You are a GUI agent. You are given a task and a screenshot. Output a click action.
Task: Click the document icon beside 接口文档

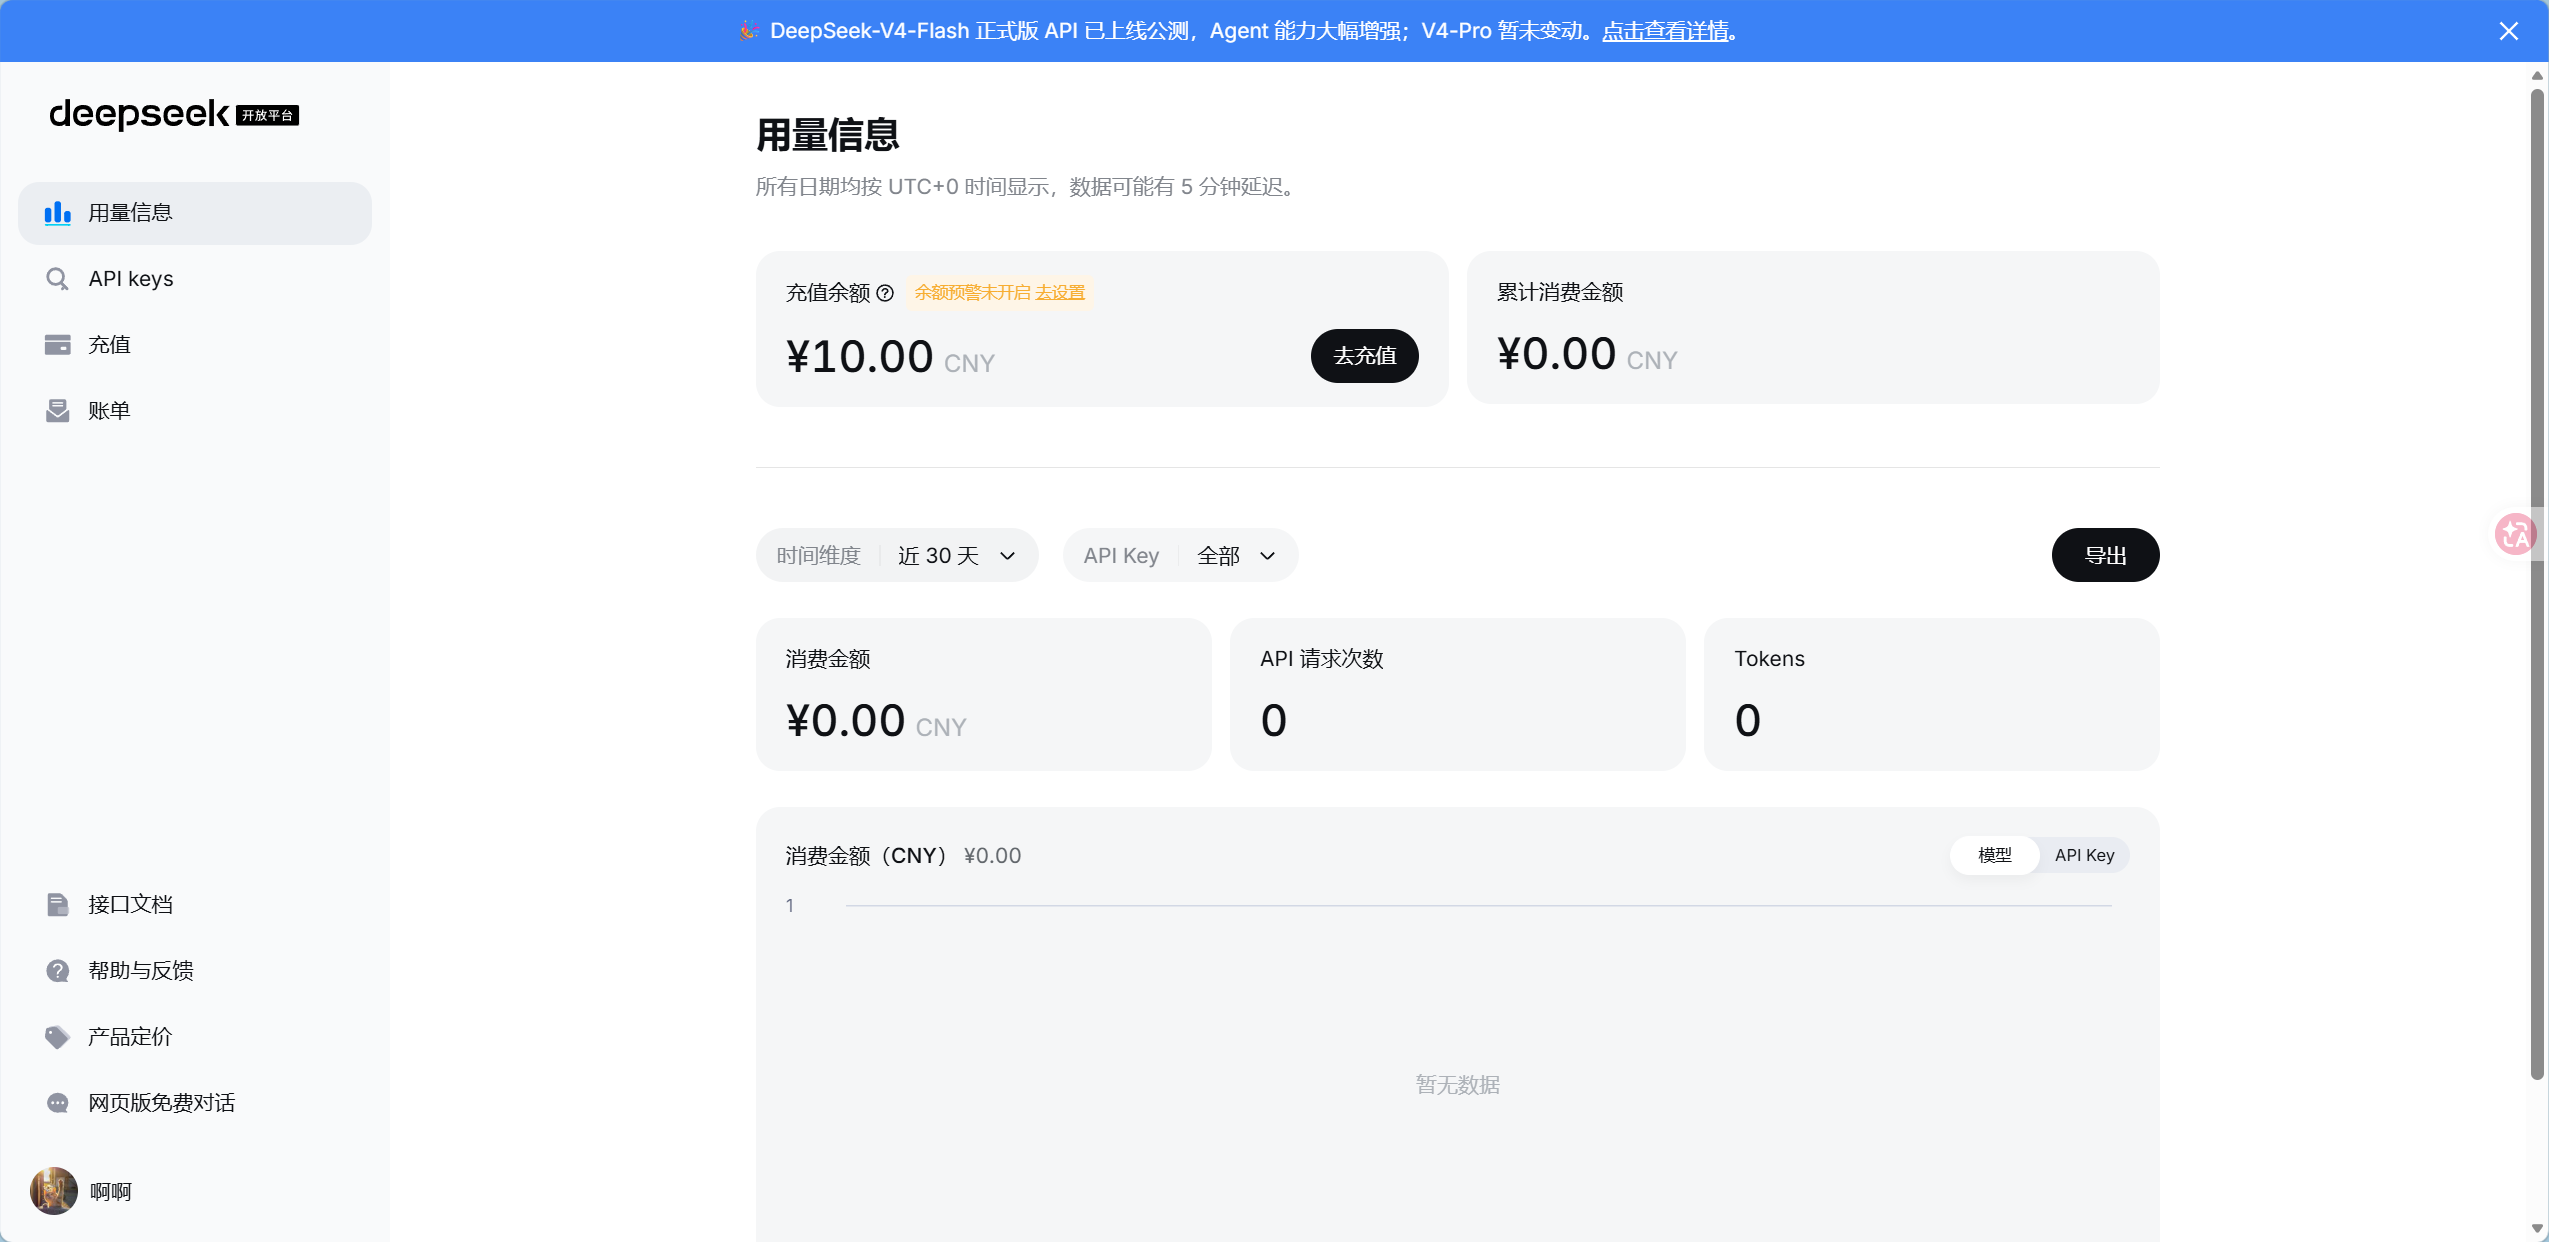click(58, 905)
